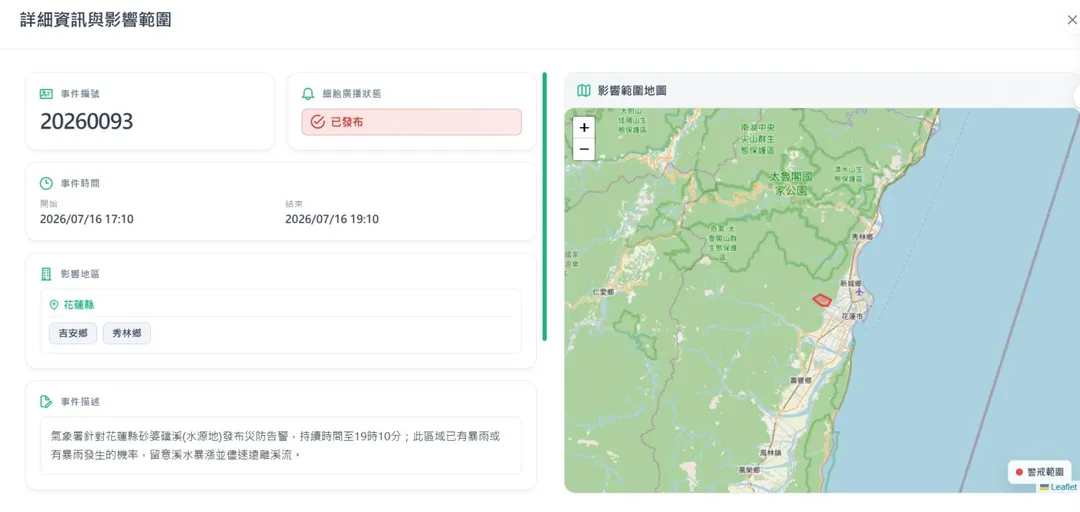Click the 仁愛鄉 label on the map
The height and width of the screenshot is (512, 1080).
603,291
